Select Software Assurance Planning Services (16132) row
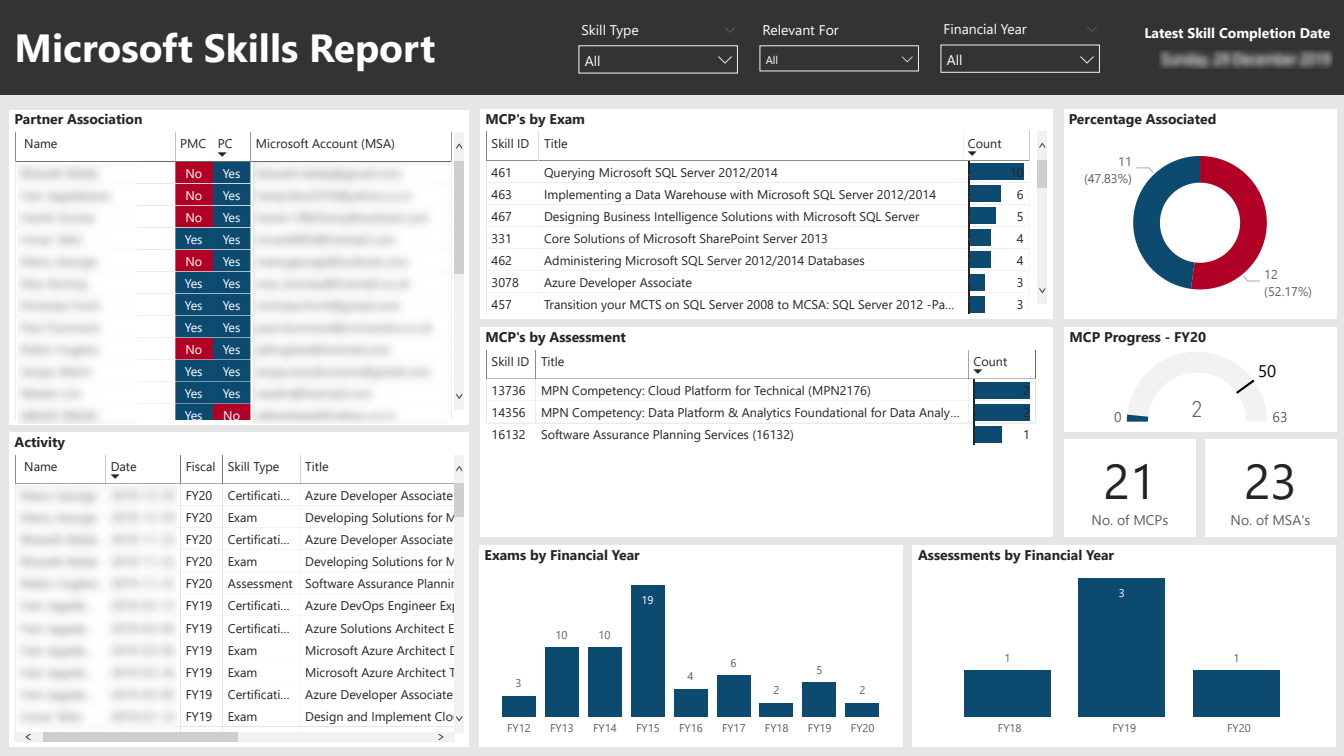This screenshot has width=1344, height=756. [760, 434]
